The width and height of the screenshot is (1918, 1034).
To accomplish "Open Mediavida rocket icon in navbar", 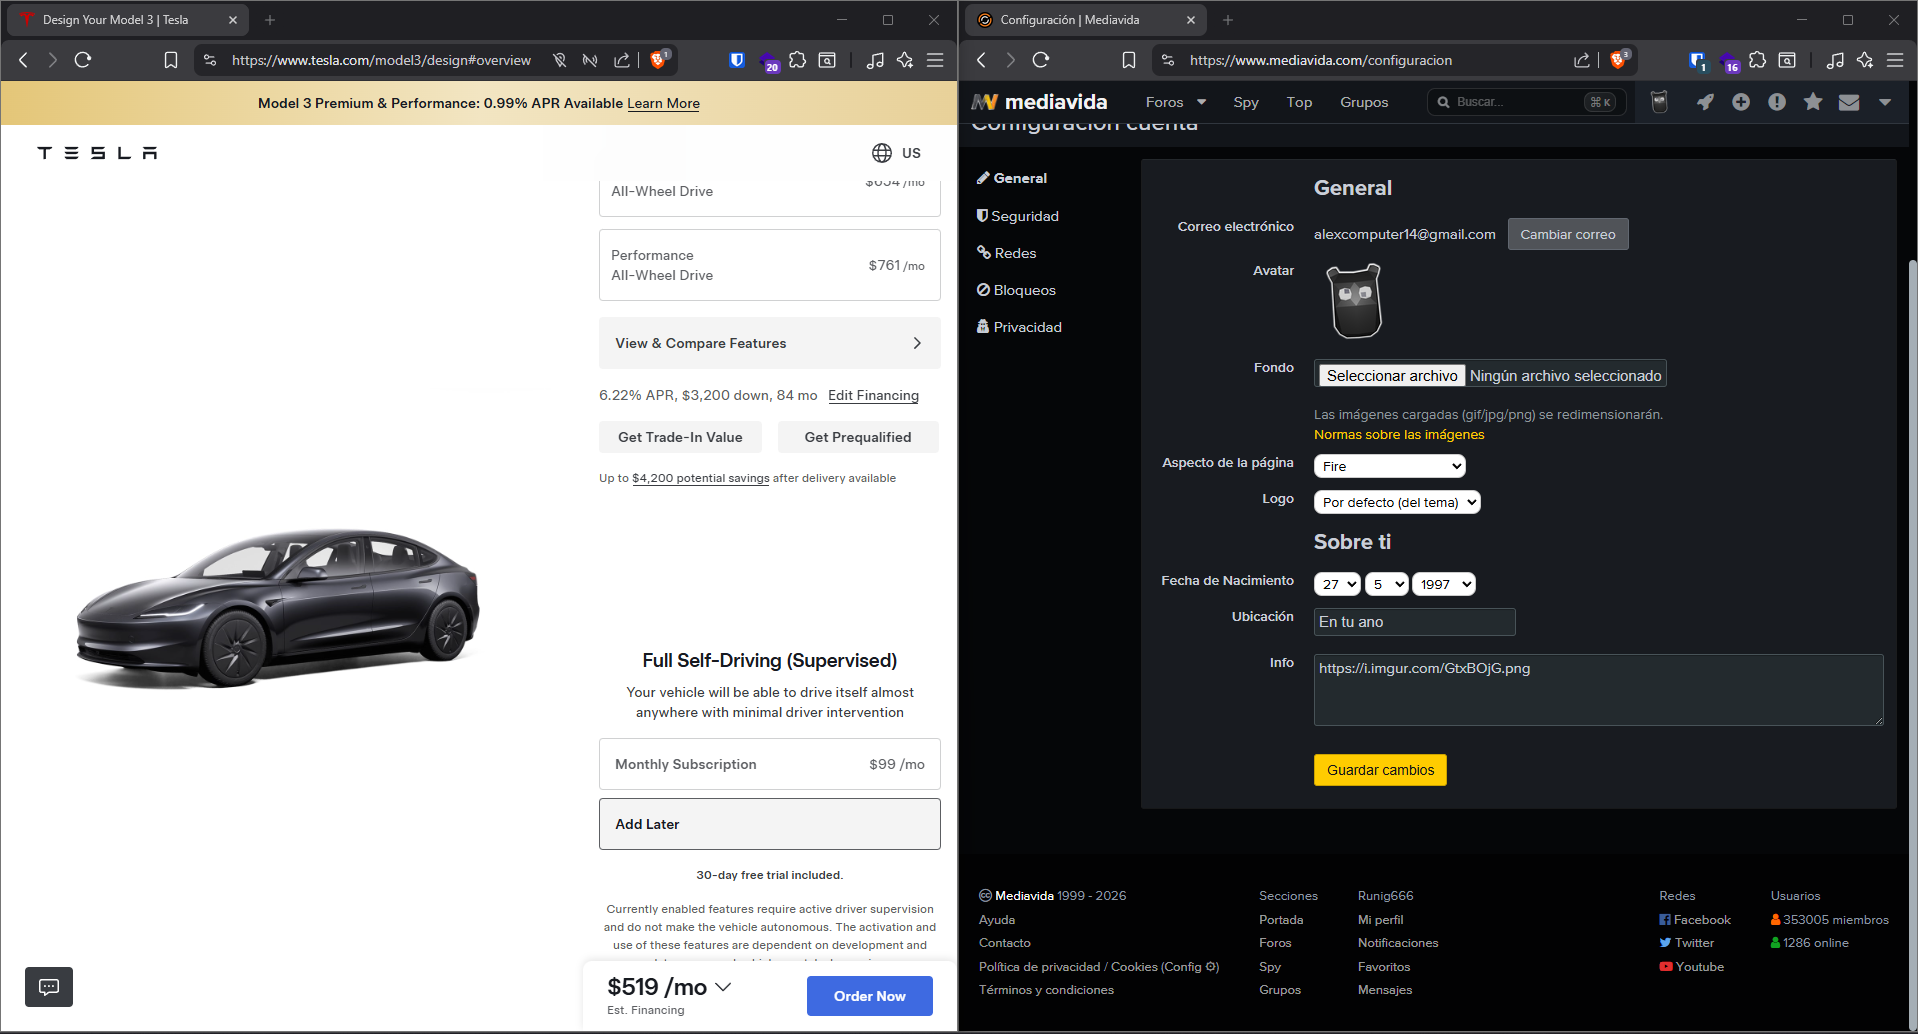I will [x=1705, y=102].
